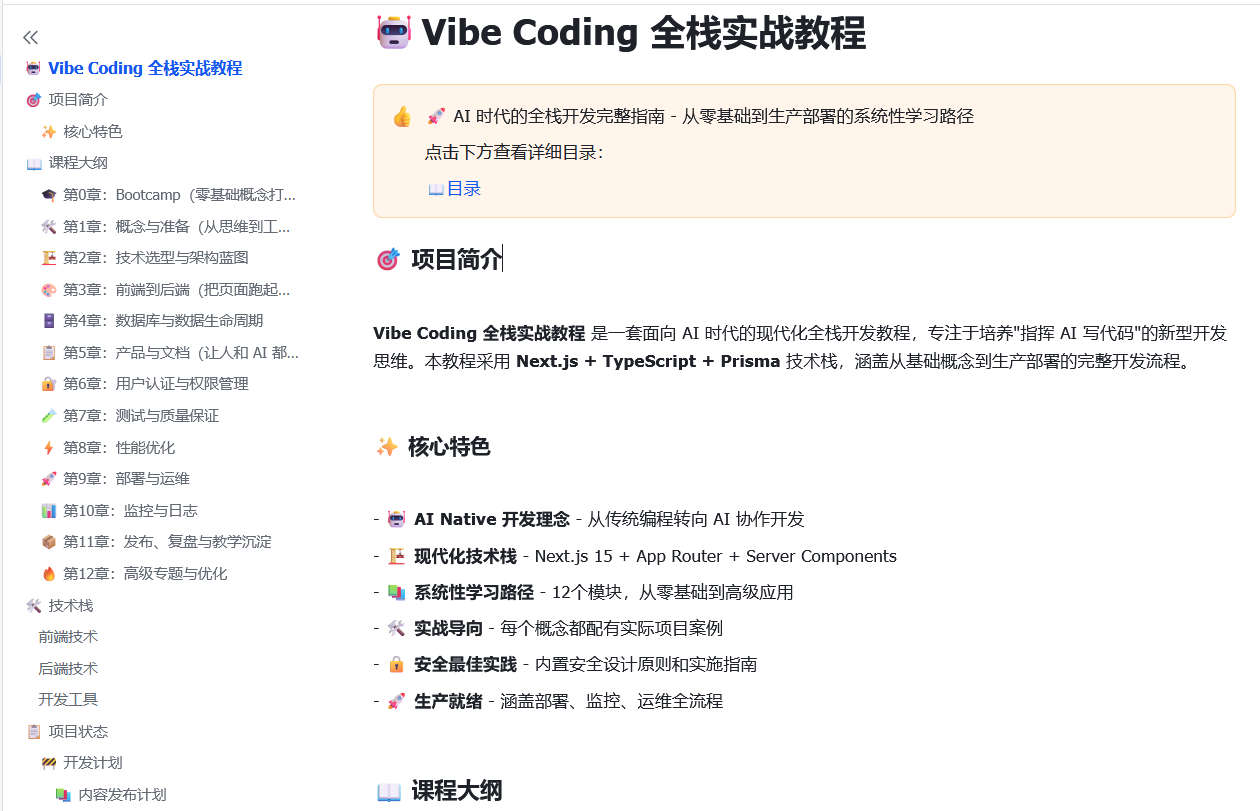Image resolution: width=1260 pixels, height=811 pixels.
Task: Open 第10章: 监控与日志 entry
Action: 130,511
